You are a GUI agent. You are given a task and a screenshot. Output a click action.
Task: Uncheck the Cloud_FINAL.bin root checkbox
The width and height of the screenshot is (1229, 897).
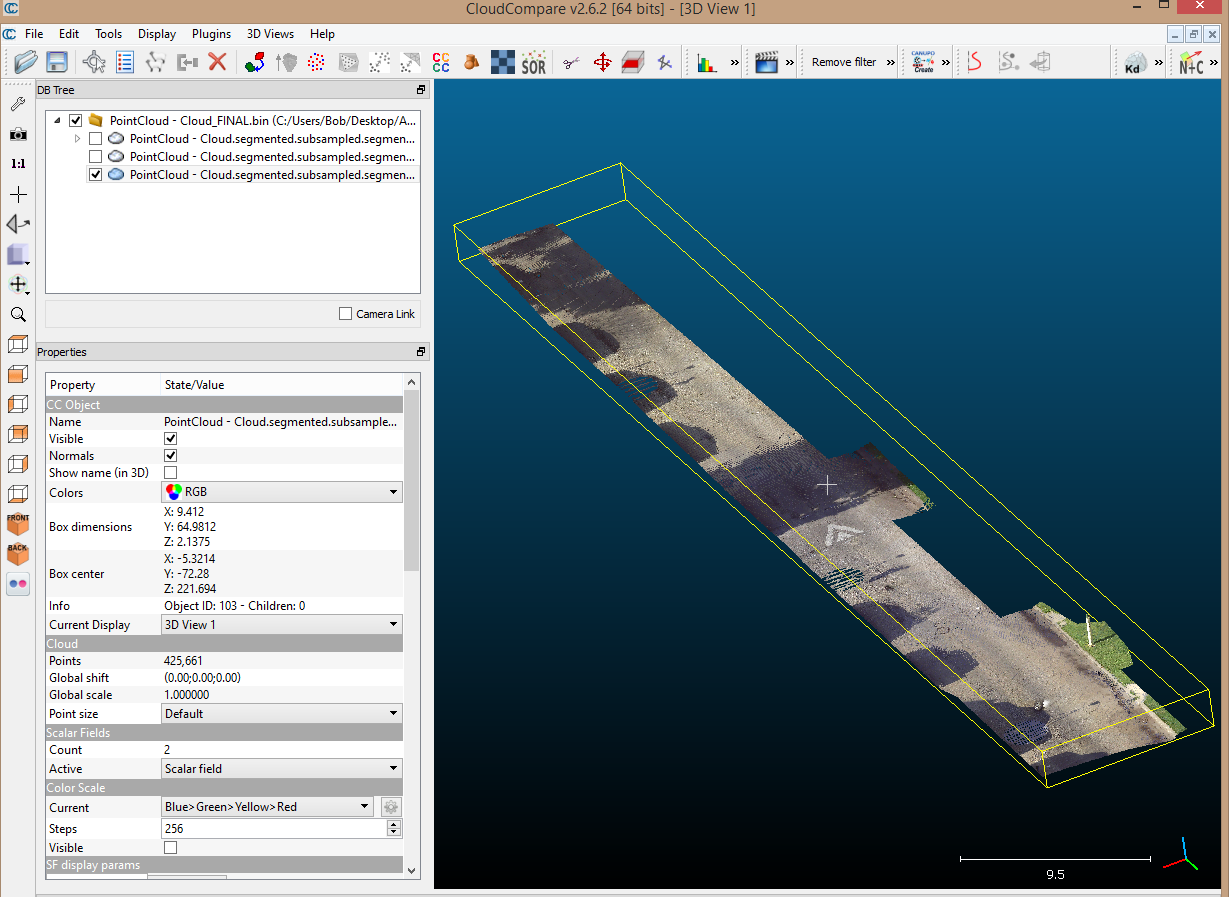click(x=75, y=120)
